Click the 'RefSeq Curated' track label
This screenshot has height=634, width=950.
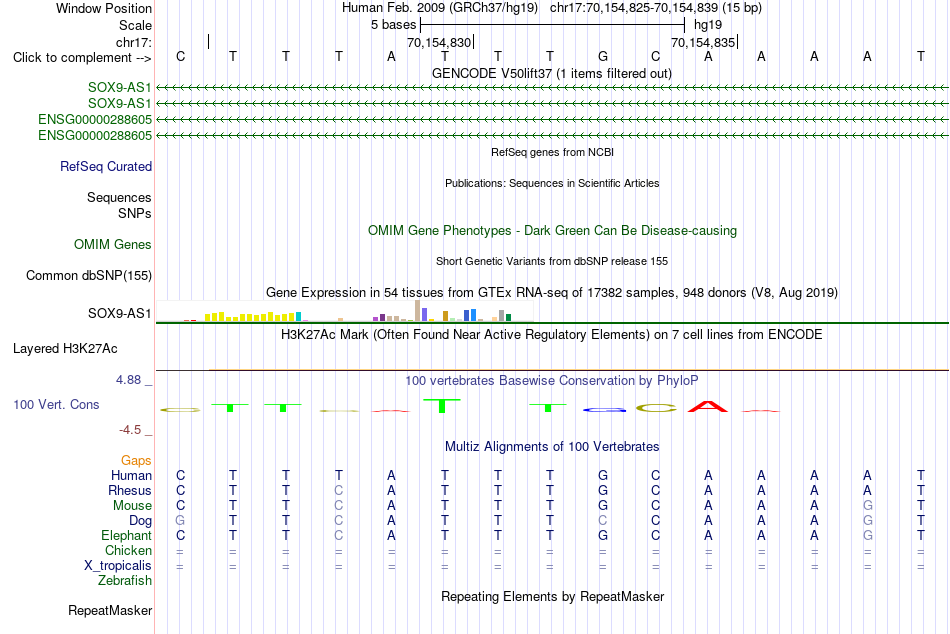click(x=106, y=166)
